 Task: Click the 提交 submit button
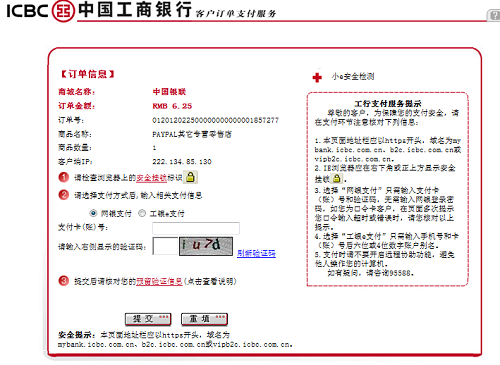tap(148, 319)
